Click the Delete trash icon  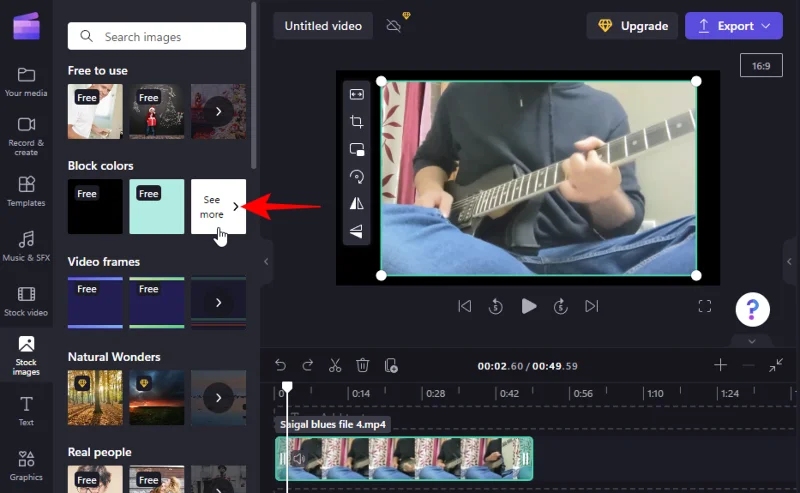point(362,365)
